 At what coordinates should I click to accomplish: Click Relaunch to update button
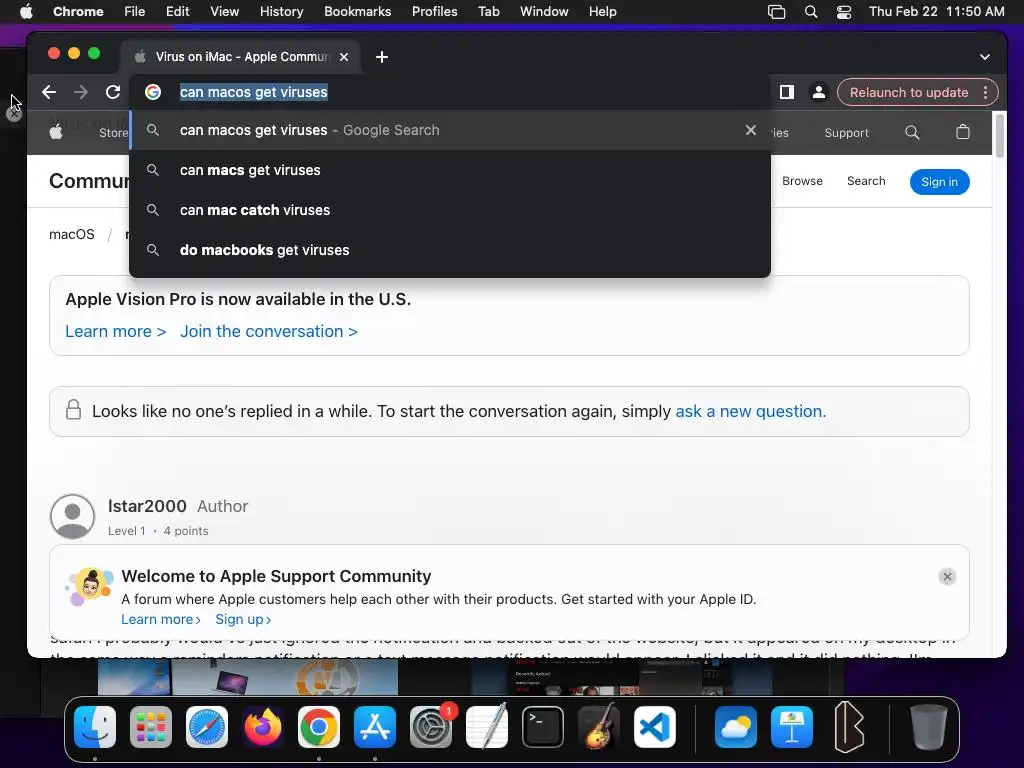[908, 92]
